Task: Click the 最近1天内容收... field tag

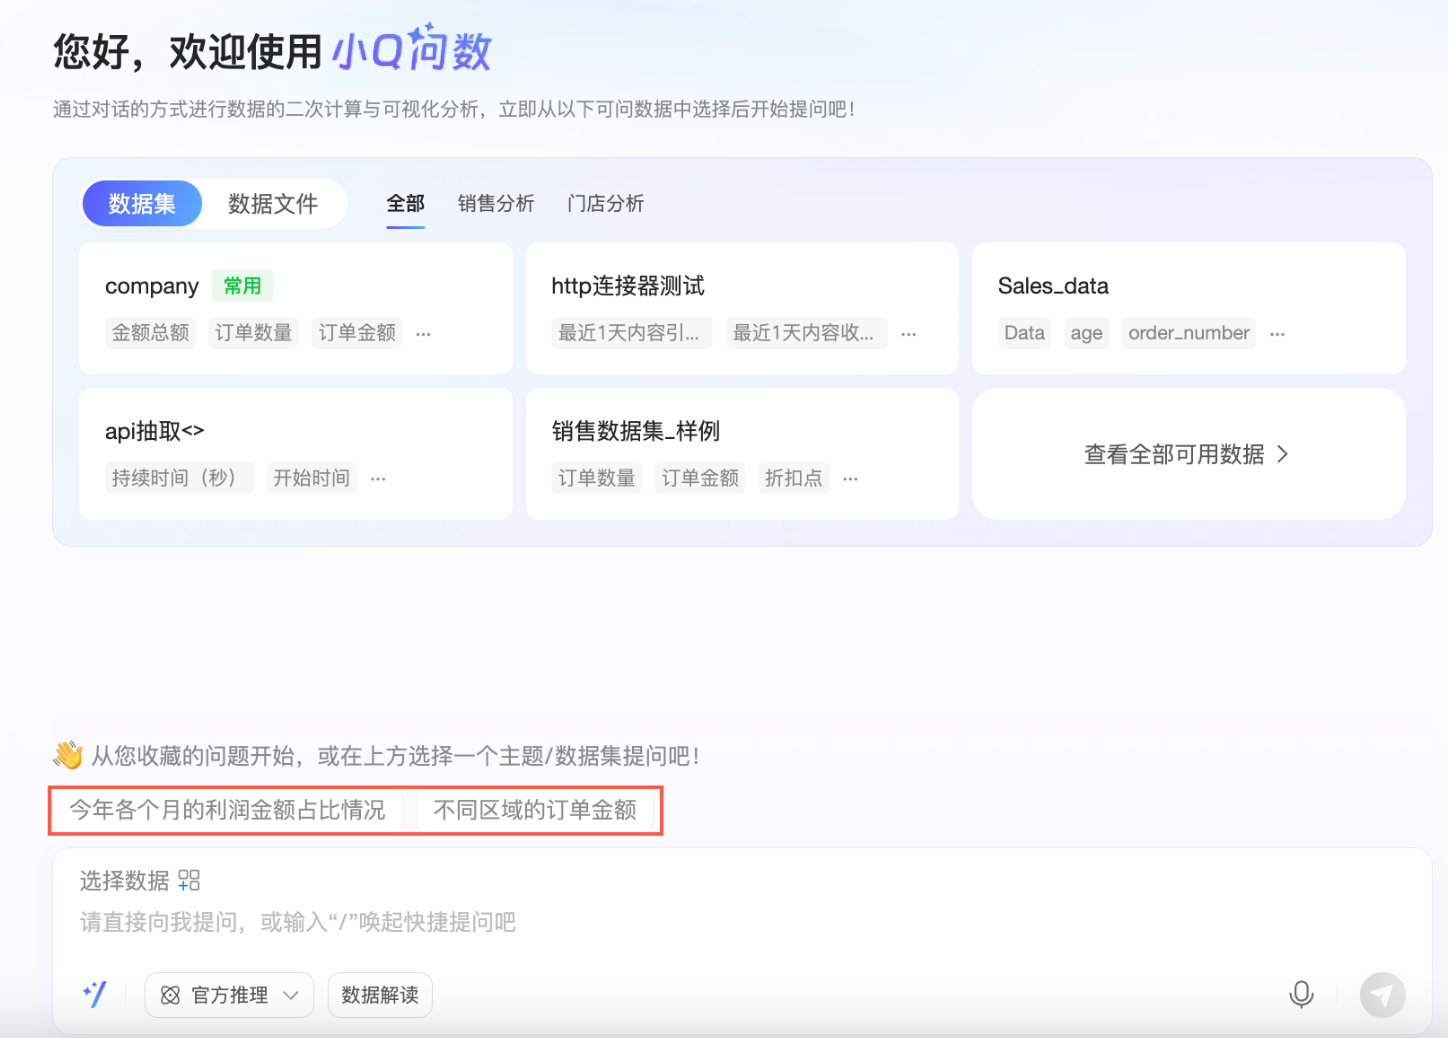Action: (x=806, y=333)
